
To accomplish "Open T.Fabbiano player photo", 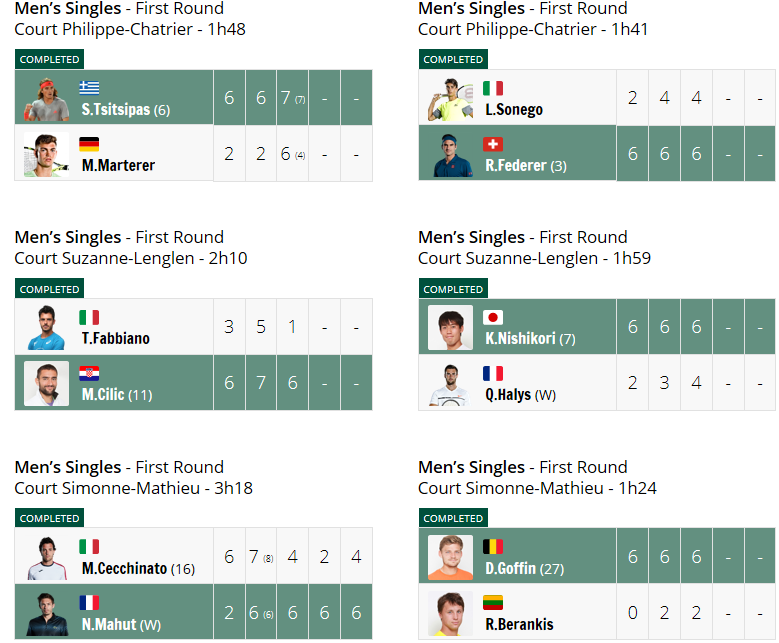I will (47, 327).
